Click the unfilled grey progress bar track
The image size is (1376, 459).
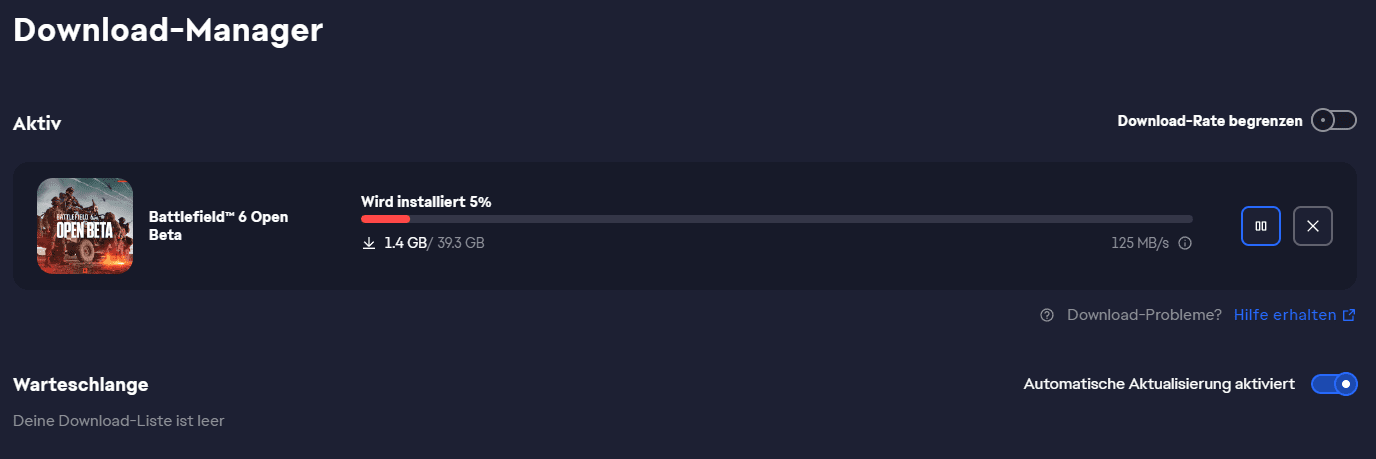coord(800,219)
